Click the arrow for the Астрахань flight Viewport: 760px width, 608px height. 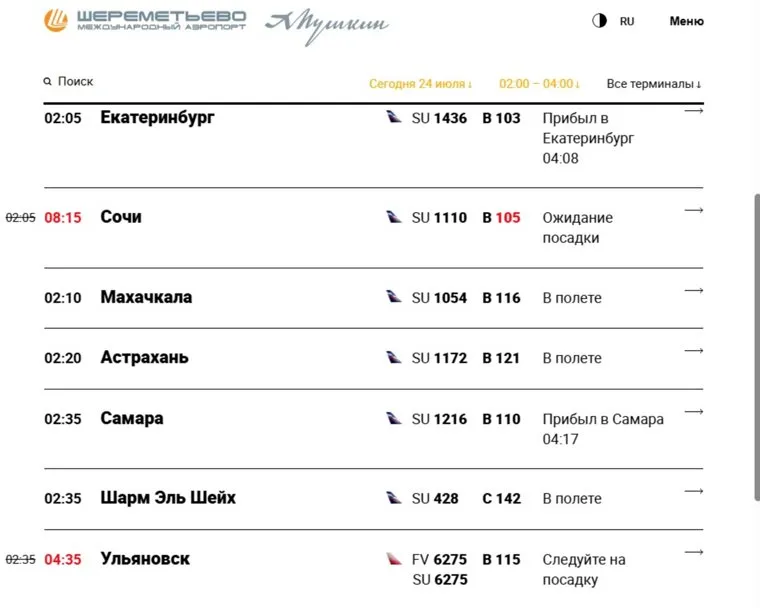click(x=693, y=351)
